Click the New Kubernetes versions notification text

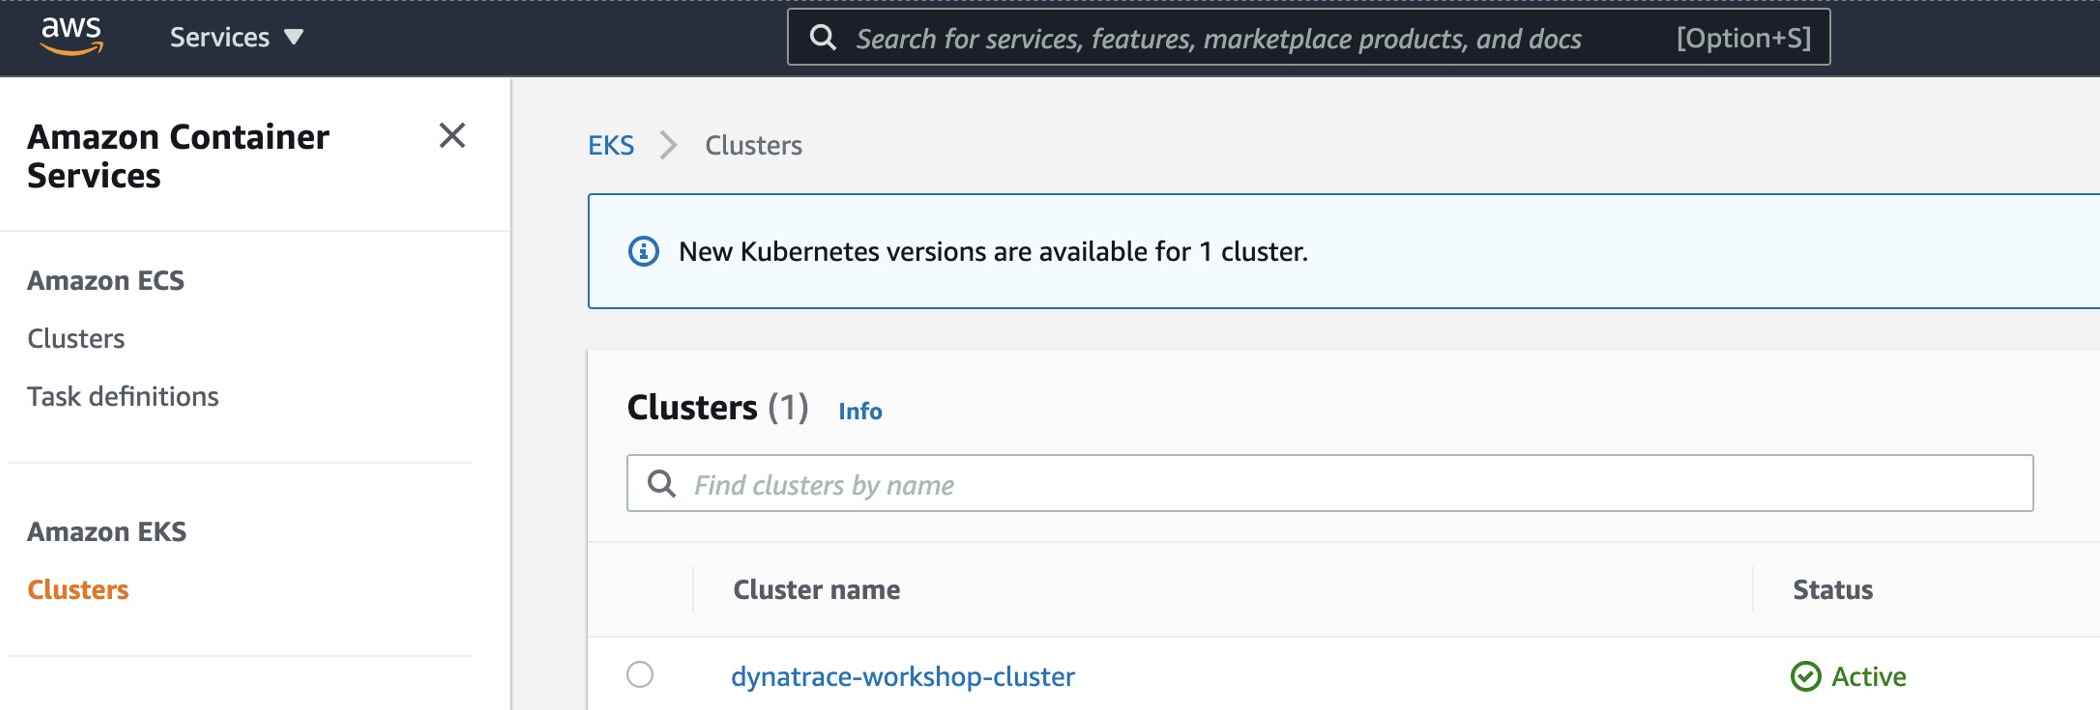(993, 251)
